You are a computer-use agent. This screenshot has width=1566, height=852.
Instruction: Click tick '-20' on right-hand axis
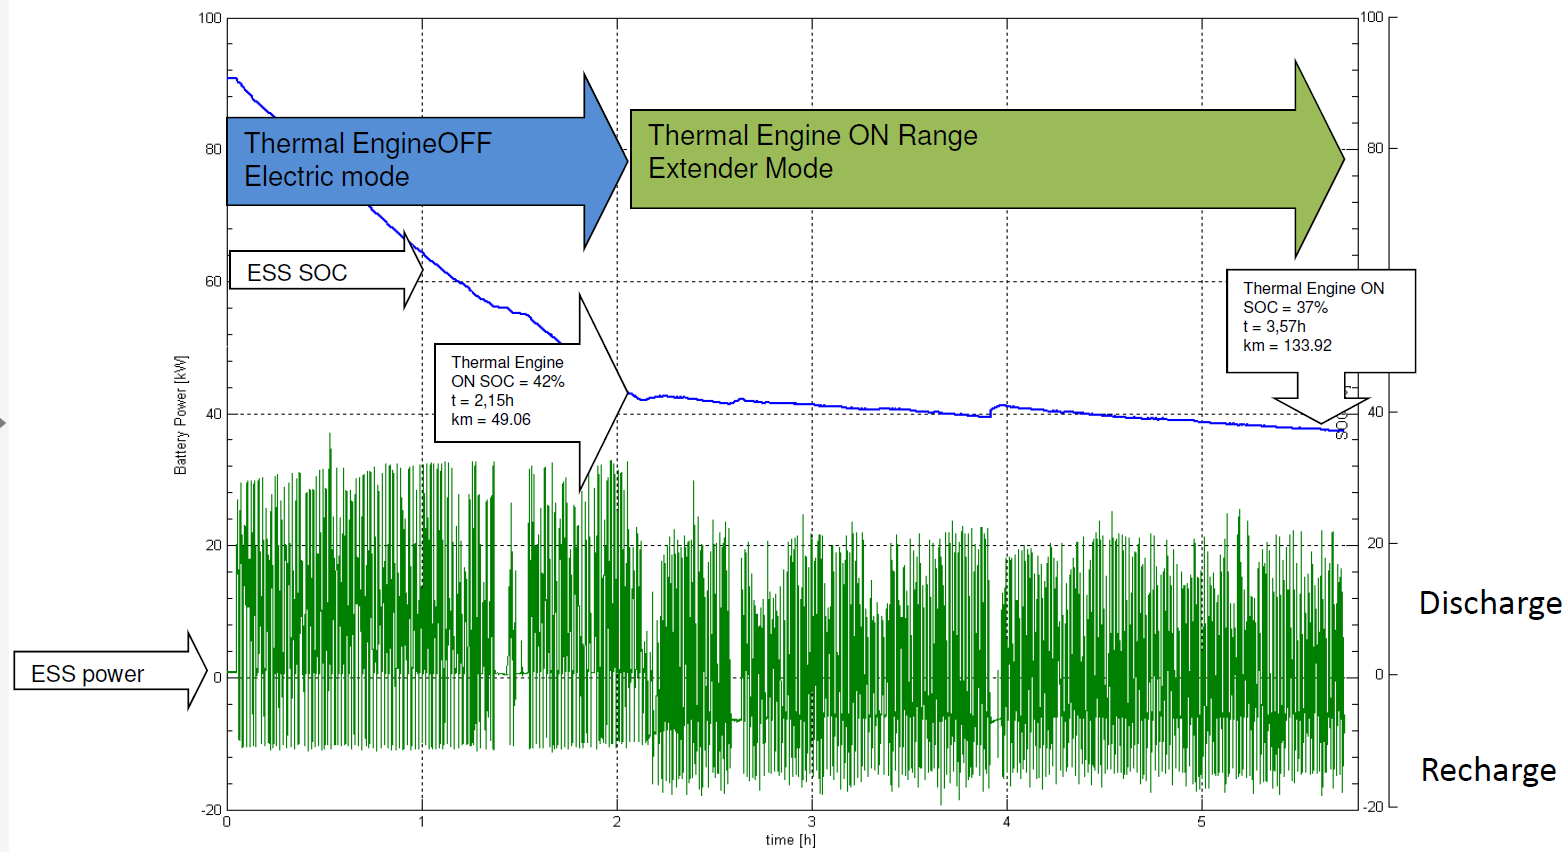[x=1373, y=807]
